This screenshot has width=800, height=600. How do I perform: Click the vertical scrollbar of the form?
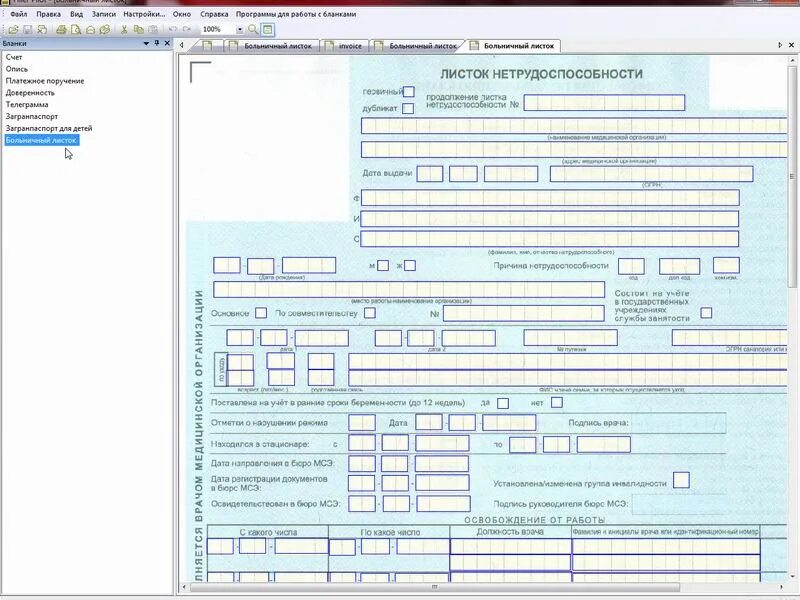(792, 177)
